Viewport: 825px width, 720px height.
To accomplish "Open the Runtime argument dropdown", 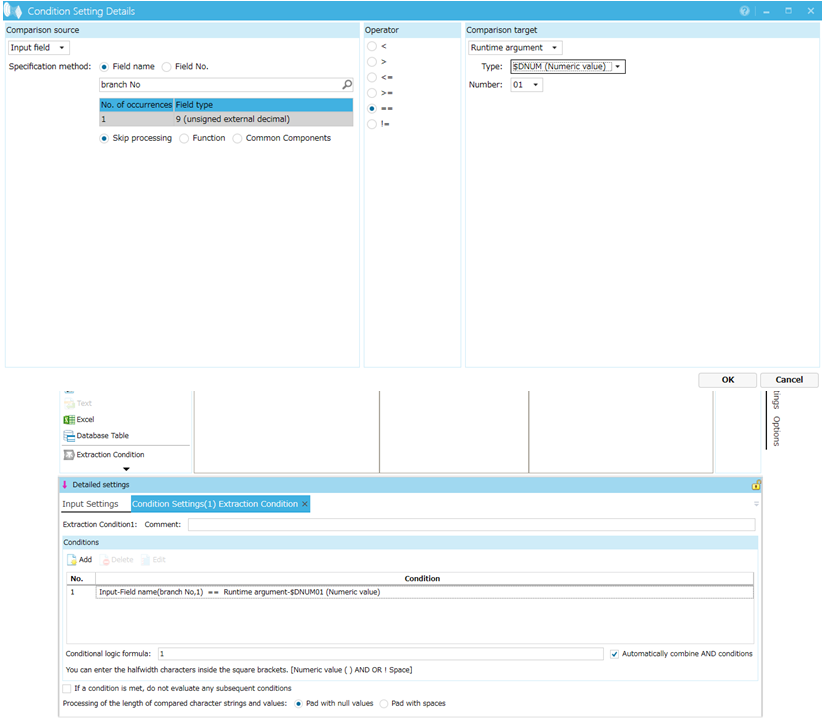I will click(x=515, y=48).
